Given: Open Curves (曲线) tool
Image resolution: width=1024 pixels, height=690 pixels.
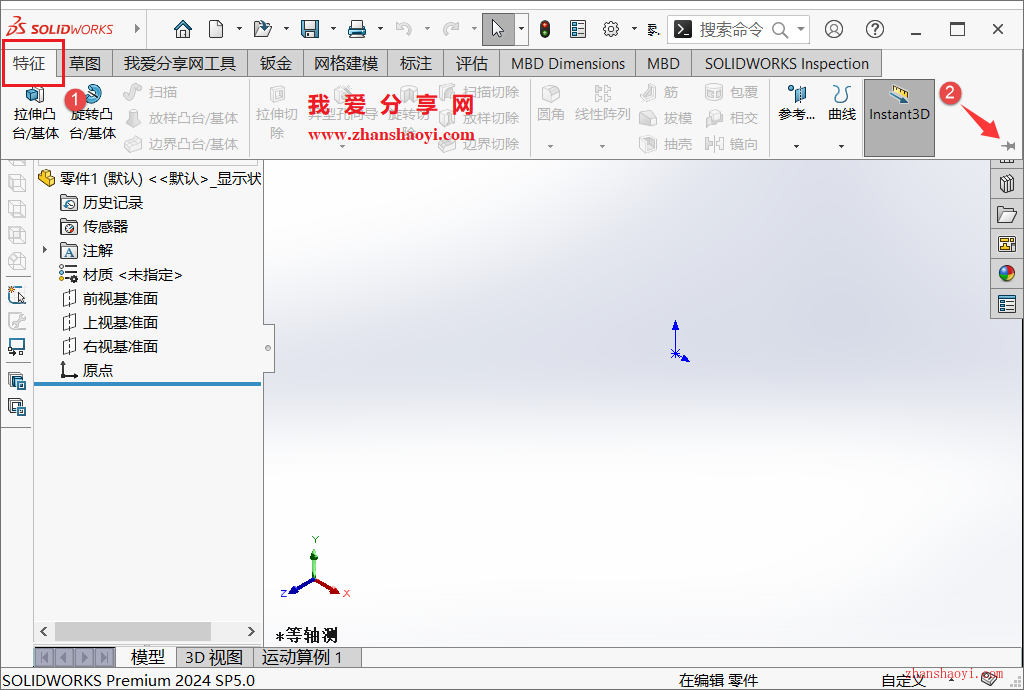Looking at the screenshot, I should 842,104.
